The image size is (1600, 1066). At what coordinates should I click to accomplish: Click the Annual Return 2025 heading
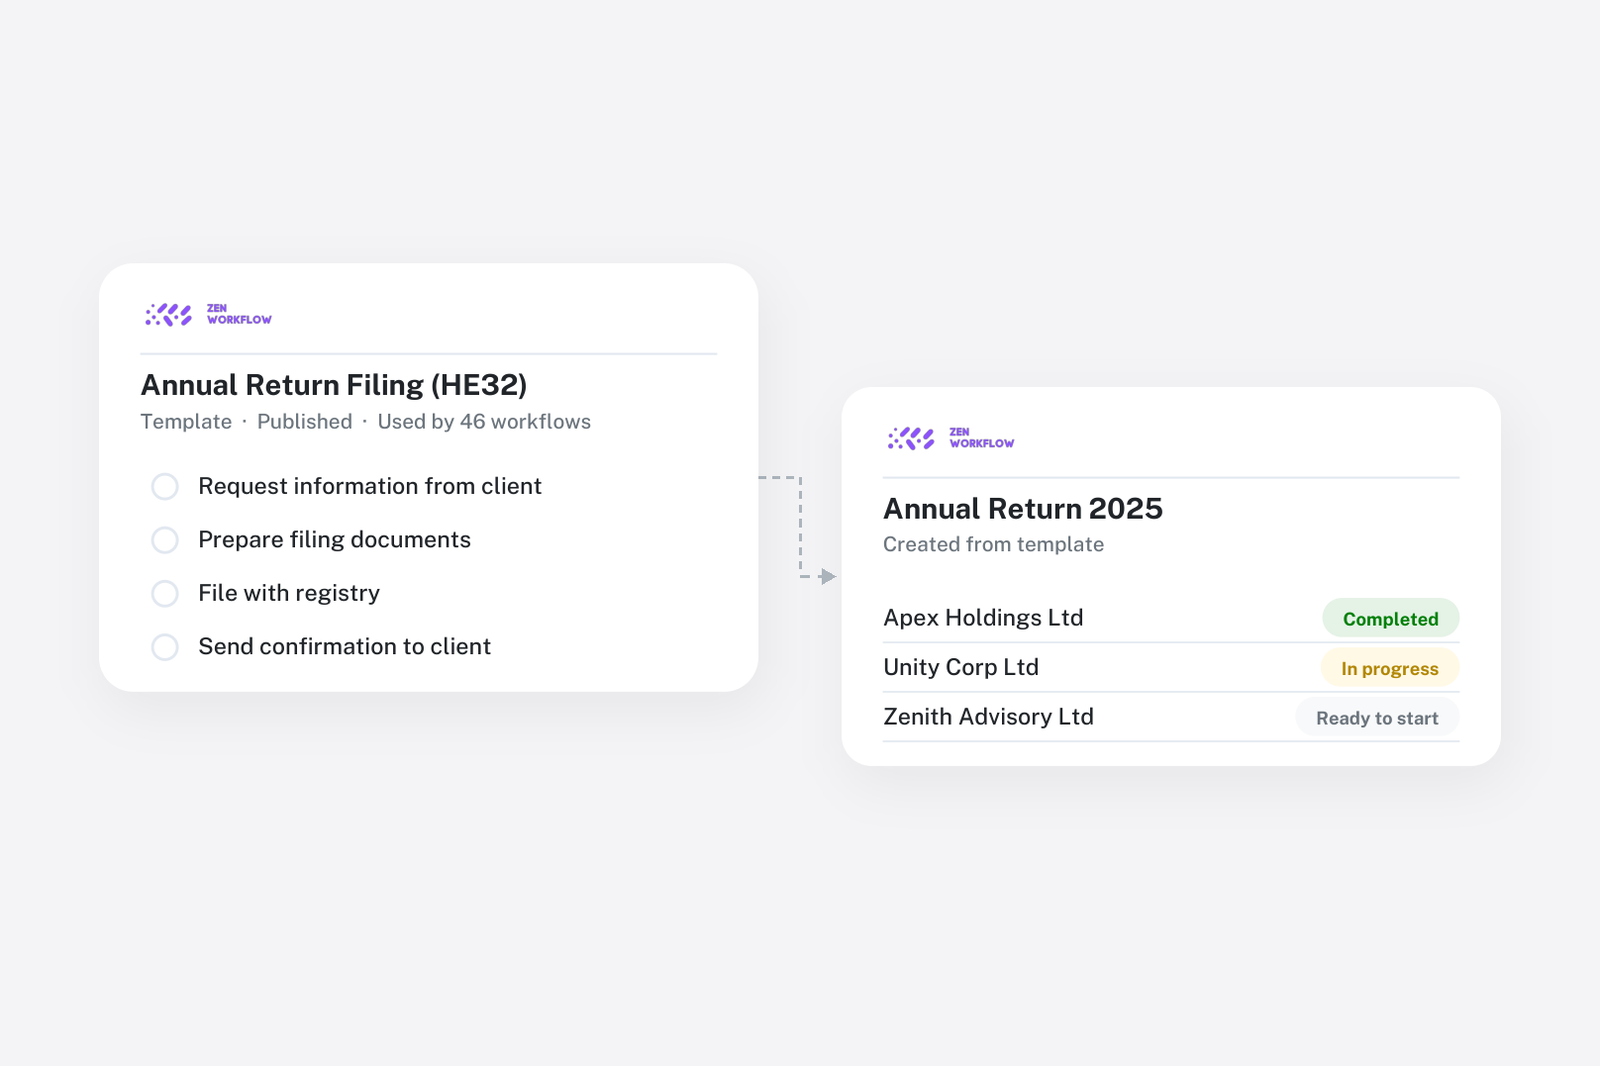(x=1023, y=508)
